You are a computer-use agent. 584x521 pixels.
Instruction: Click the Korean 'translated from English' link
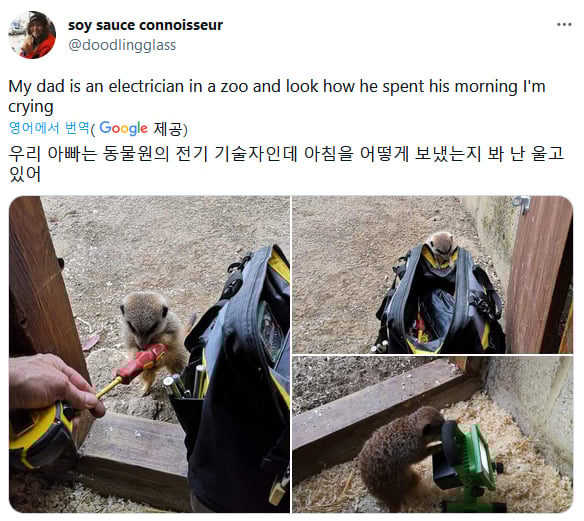click(49, 128)
